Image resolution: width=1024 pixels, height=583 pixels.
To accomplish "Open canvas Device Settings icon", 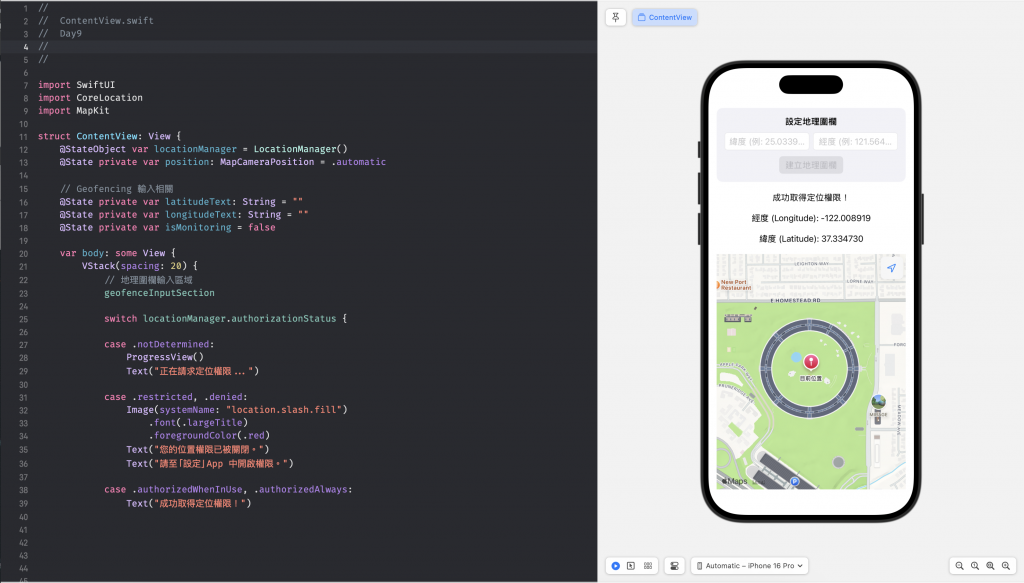I will (x=675, y=566).
